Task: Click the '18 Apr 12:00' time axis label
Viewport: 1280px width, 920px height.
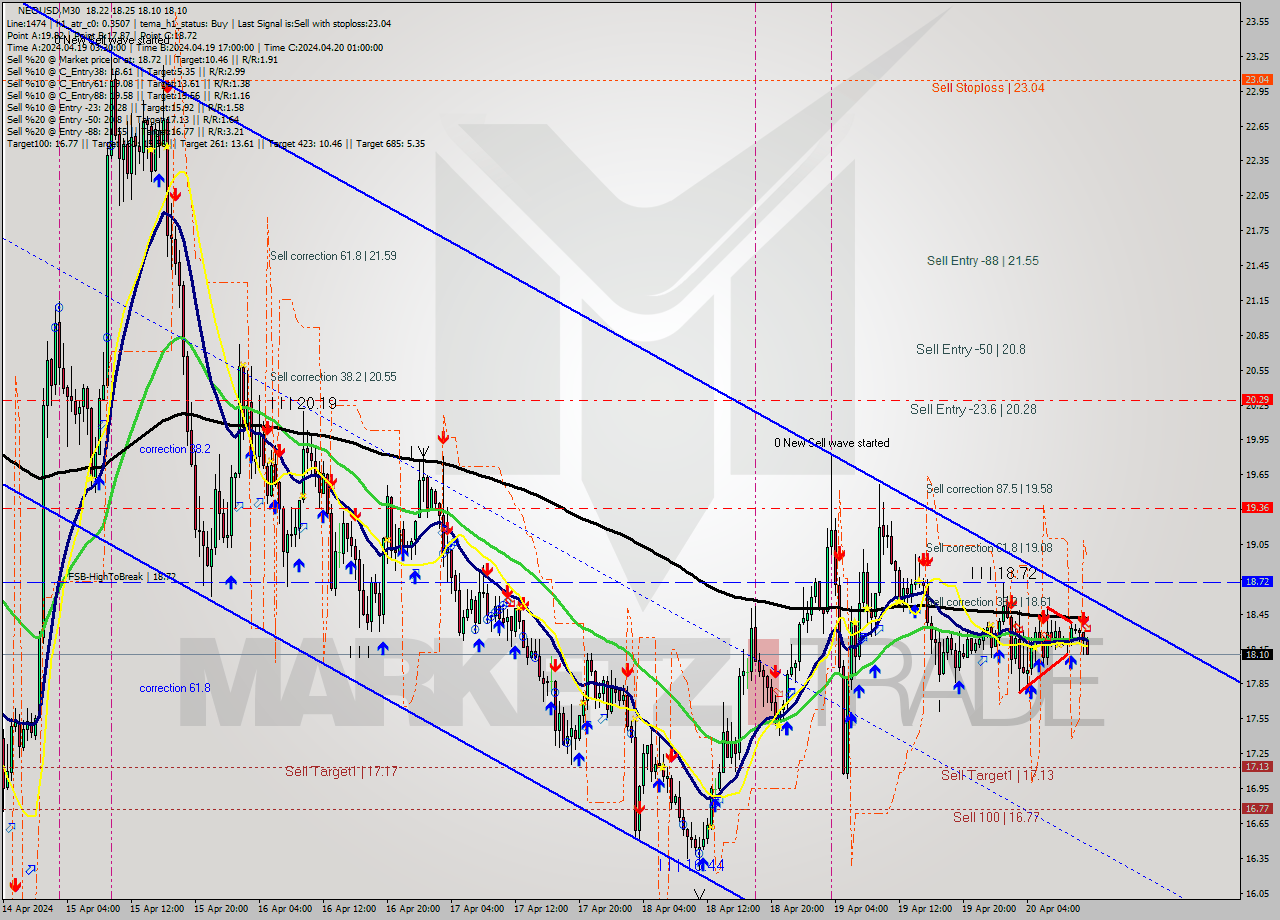Action: coord(731,909)
